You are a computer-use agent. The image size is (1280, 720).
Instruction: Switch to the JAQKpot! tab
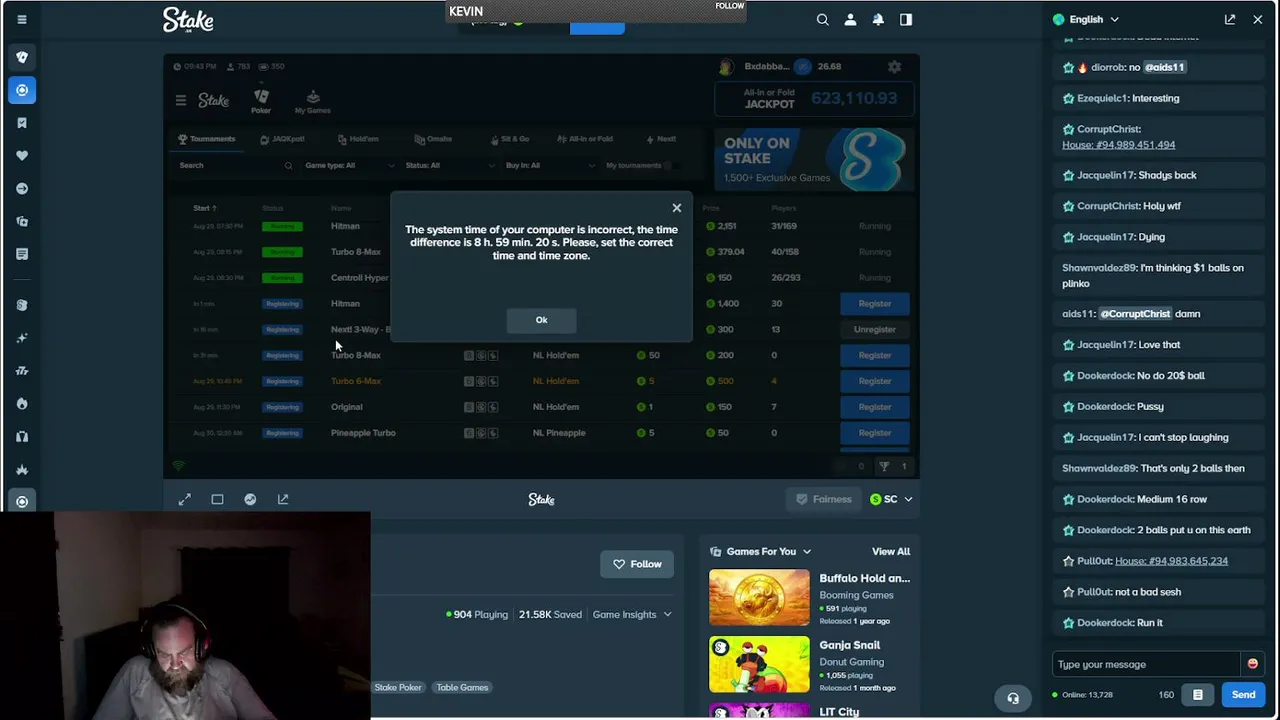click(x=282, y=139)
